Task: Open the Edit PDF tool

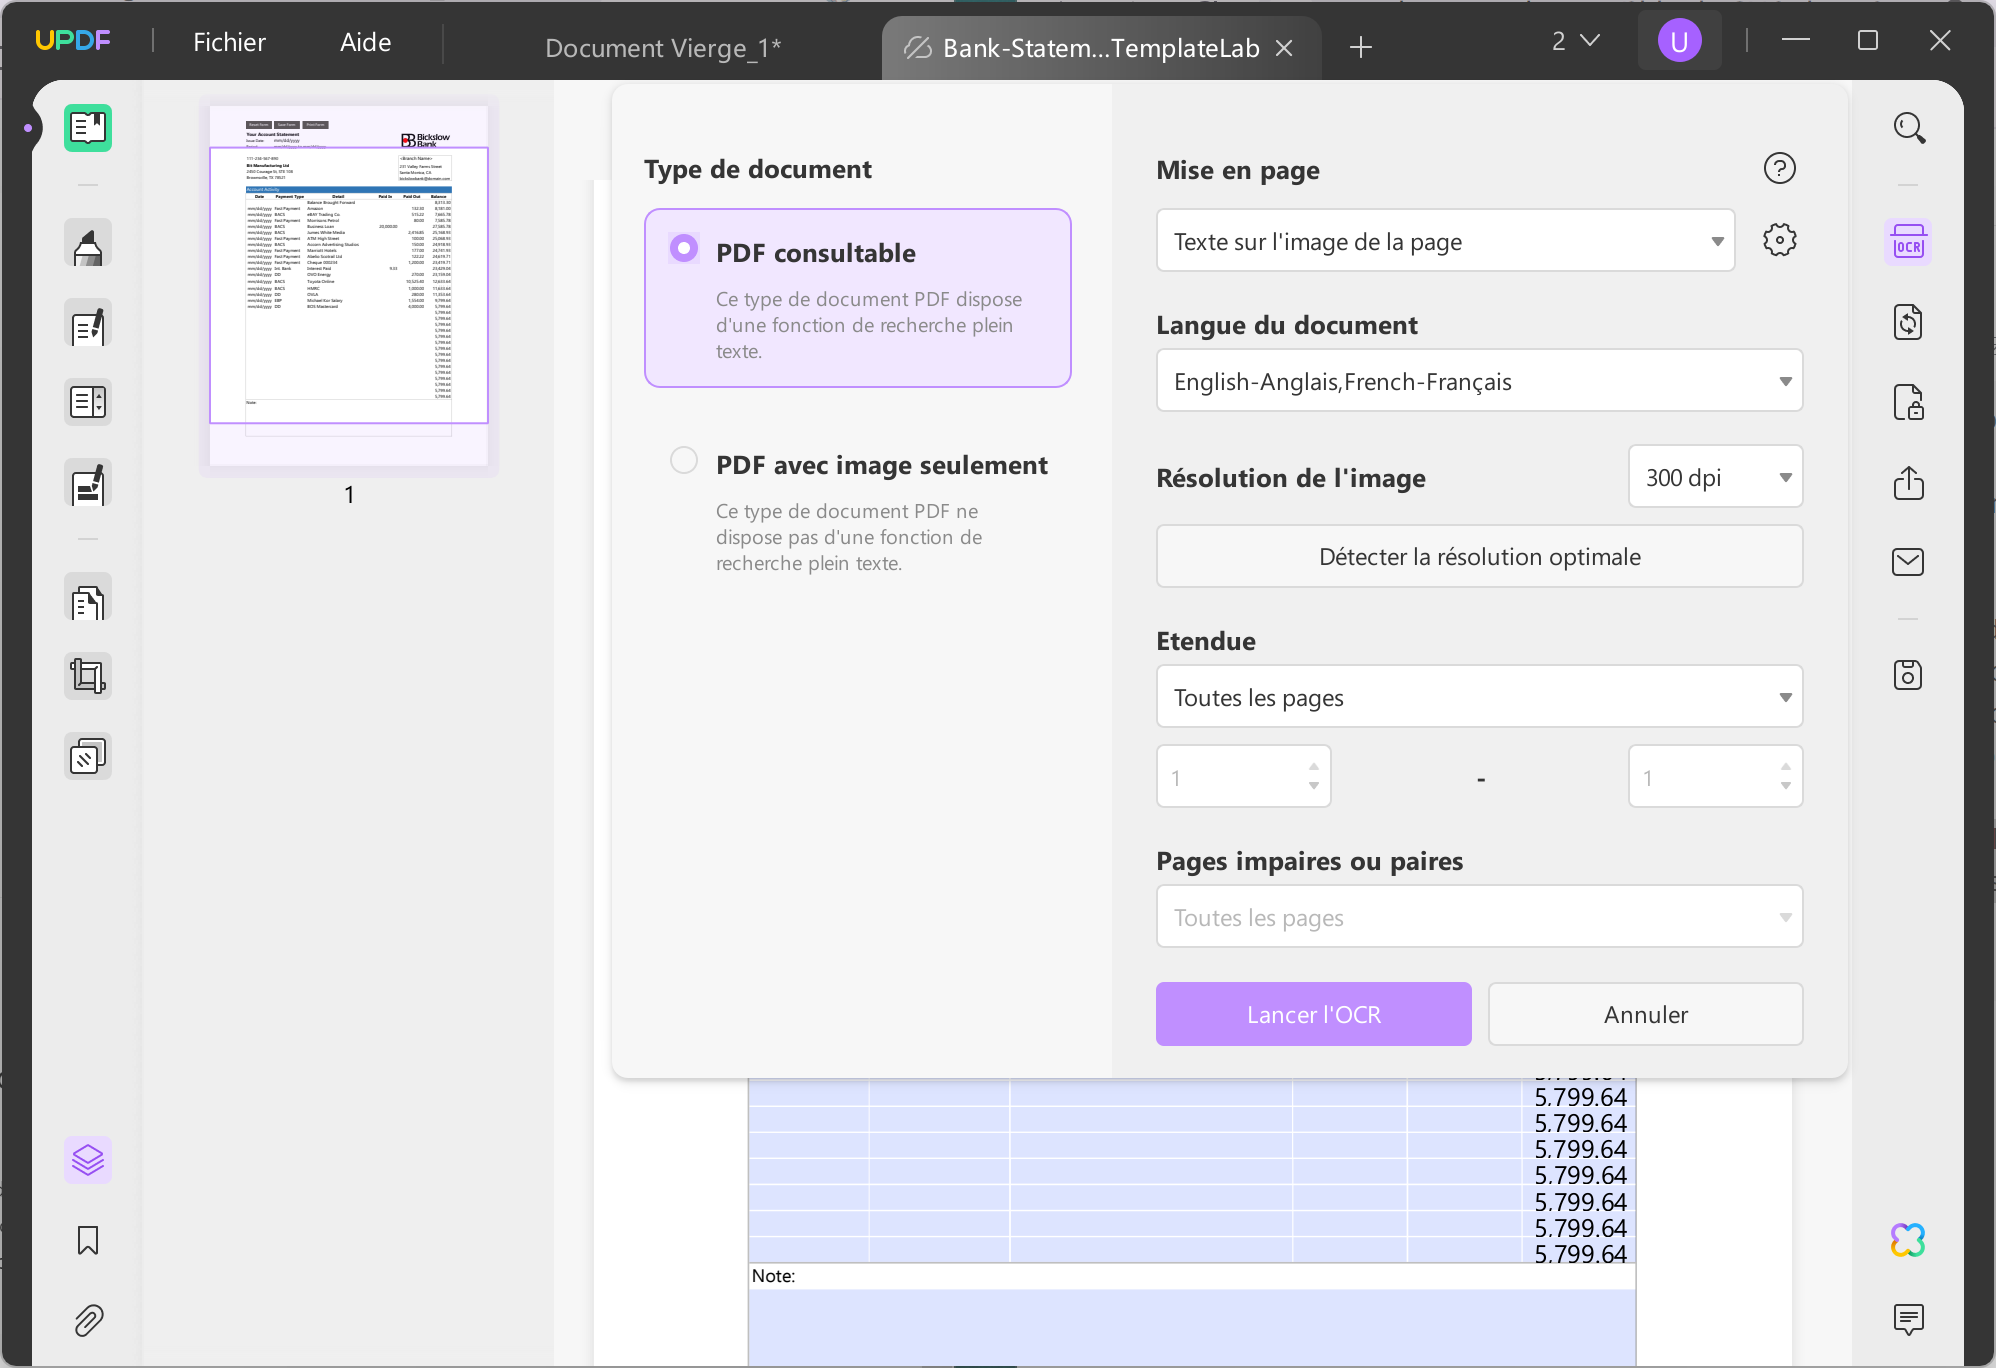Action: (x=88, y=324)
